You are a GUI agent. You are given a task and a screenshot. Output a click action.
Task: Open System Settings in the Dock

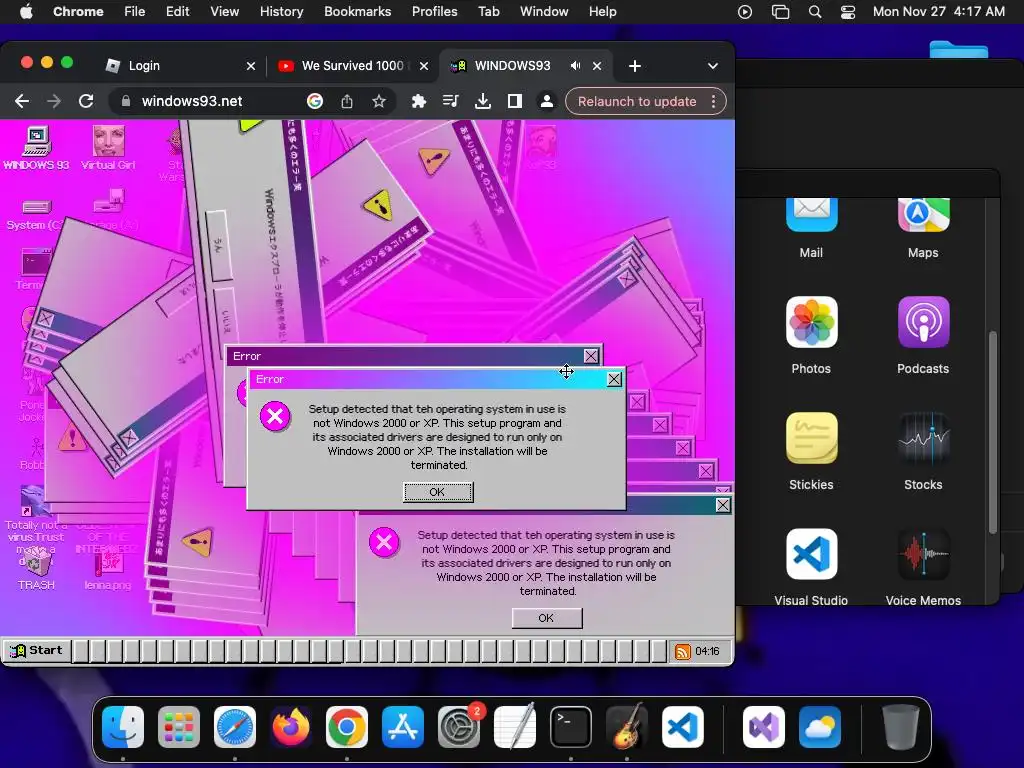[x=458, y=727]
